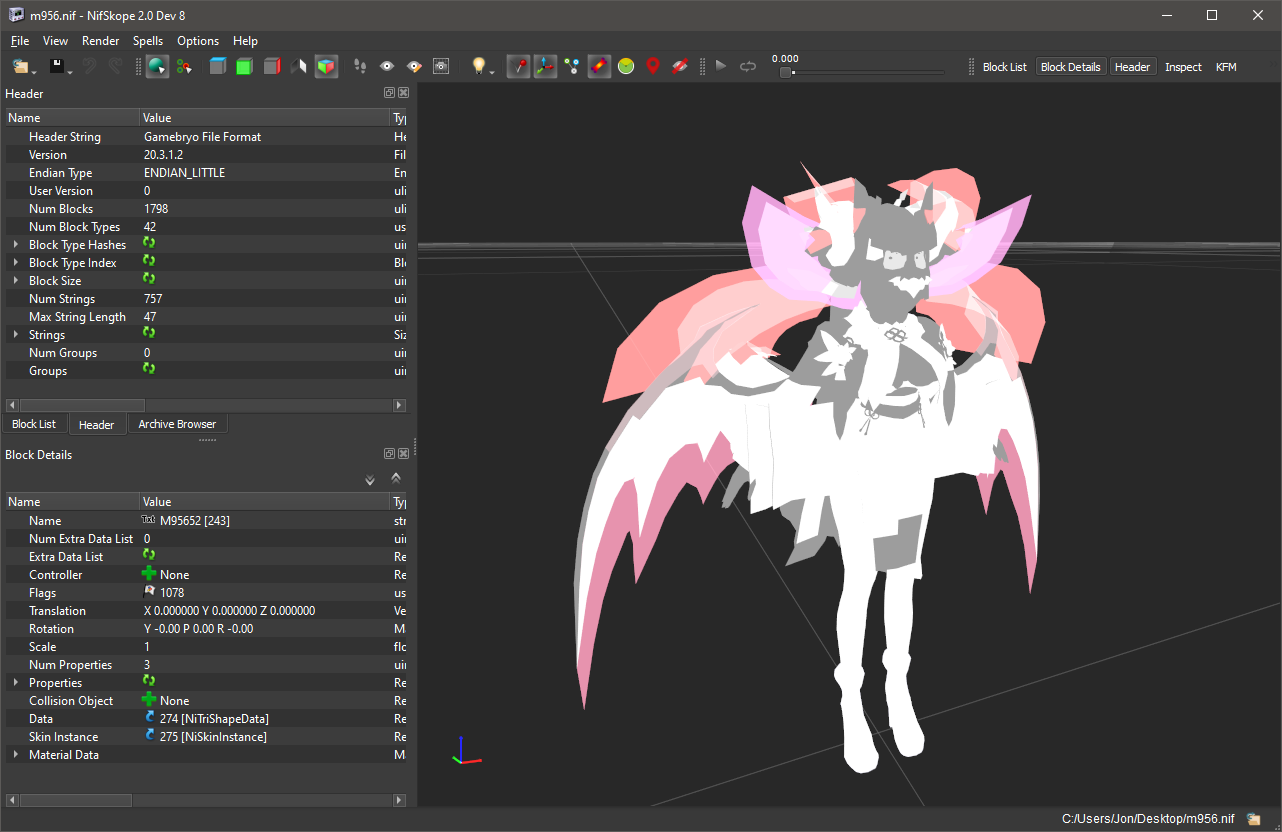Click the Undo arrow icon

88,66
